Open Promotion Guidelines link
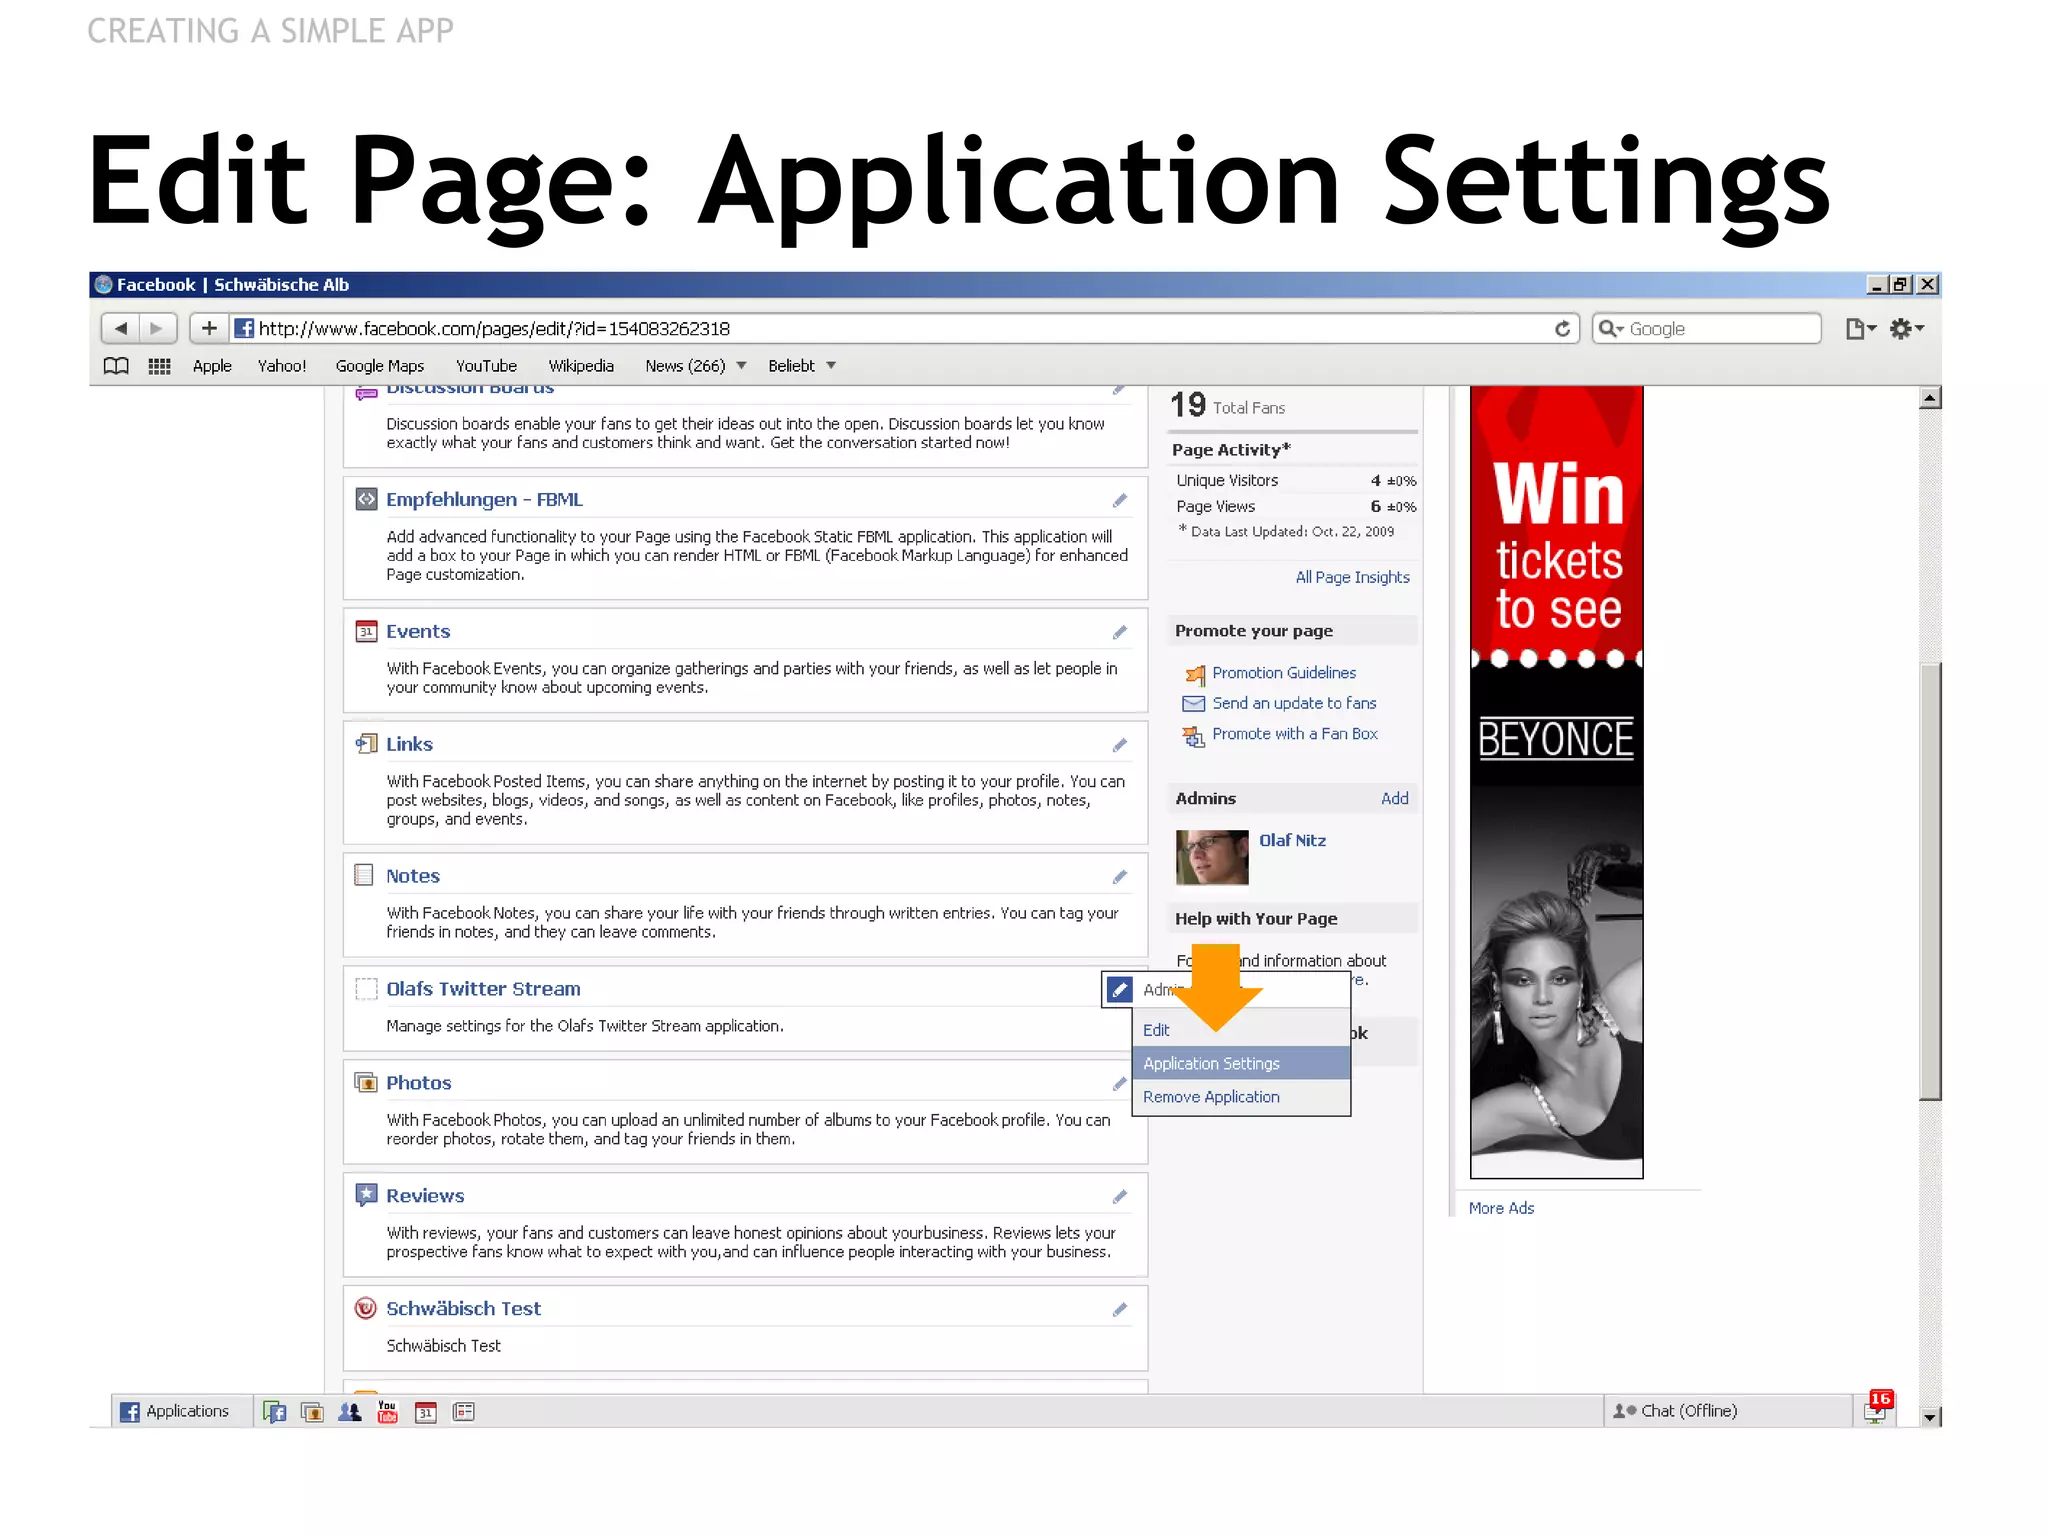Screen dimensions: 2048x1536 coord(1284,673)
